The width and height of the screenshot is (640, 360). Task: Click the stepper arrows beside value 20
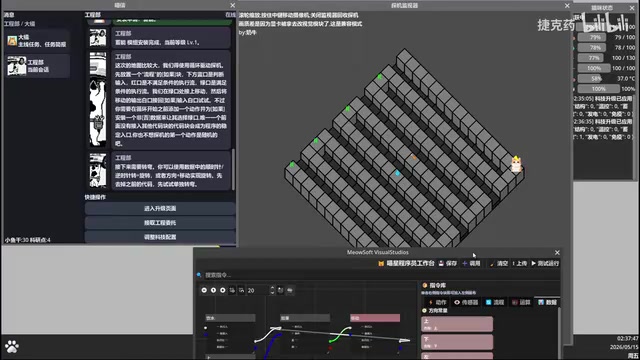(272, 290)
